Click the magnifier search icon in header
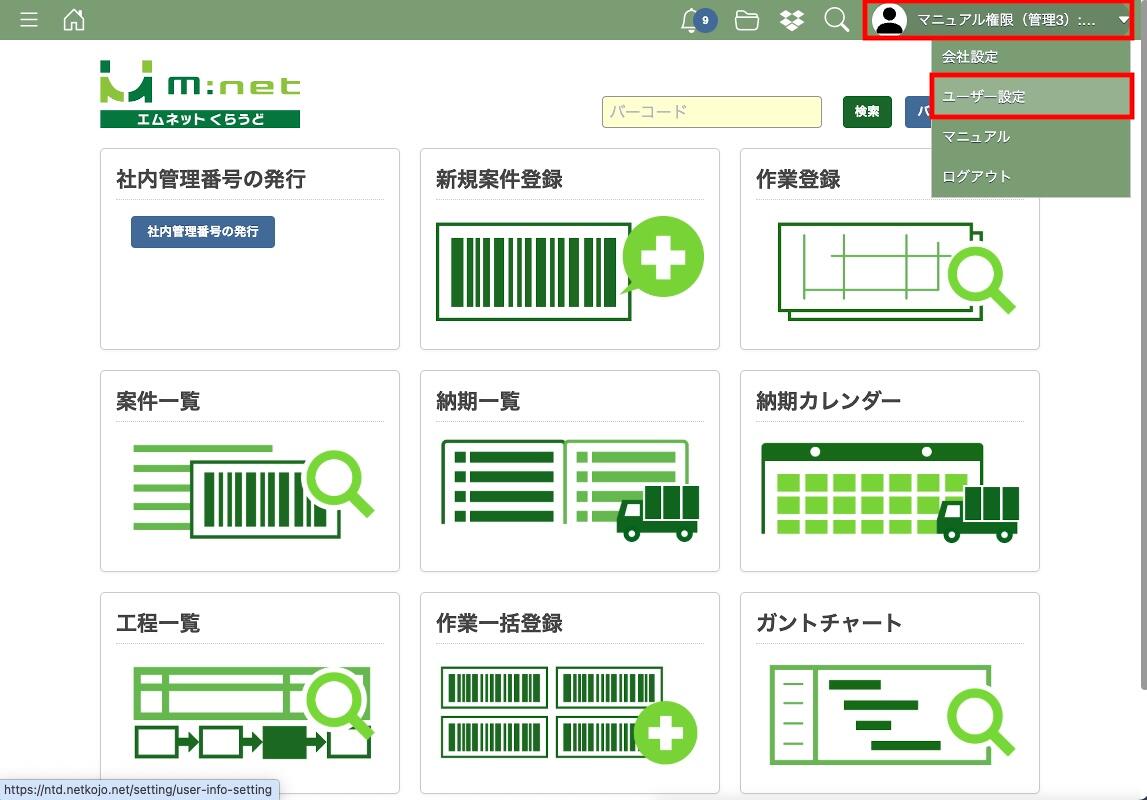The height and width of the screenshot is (800, 1147). [x=836, y=20]
